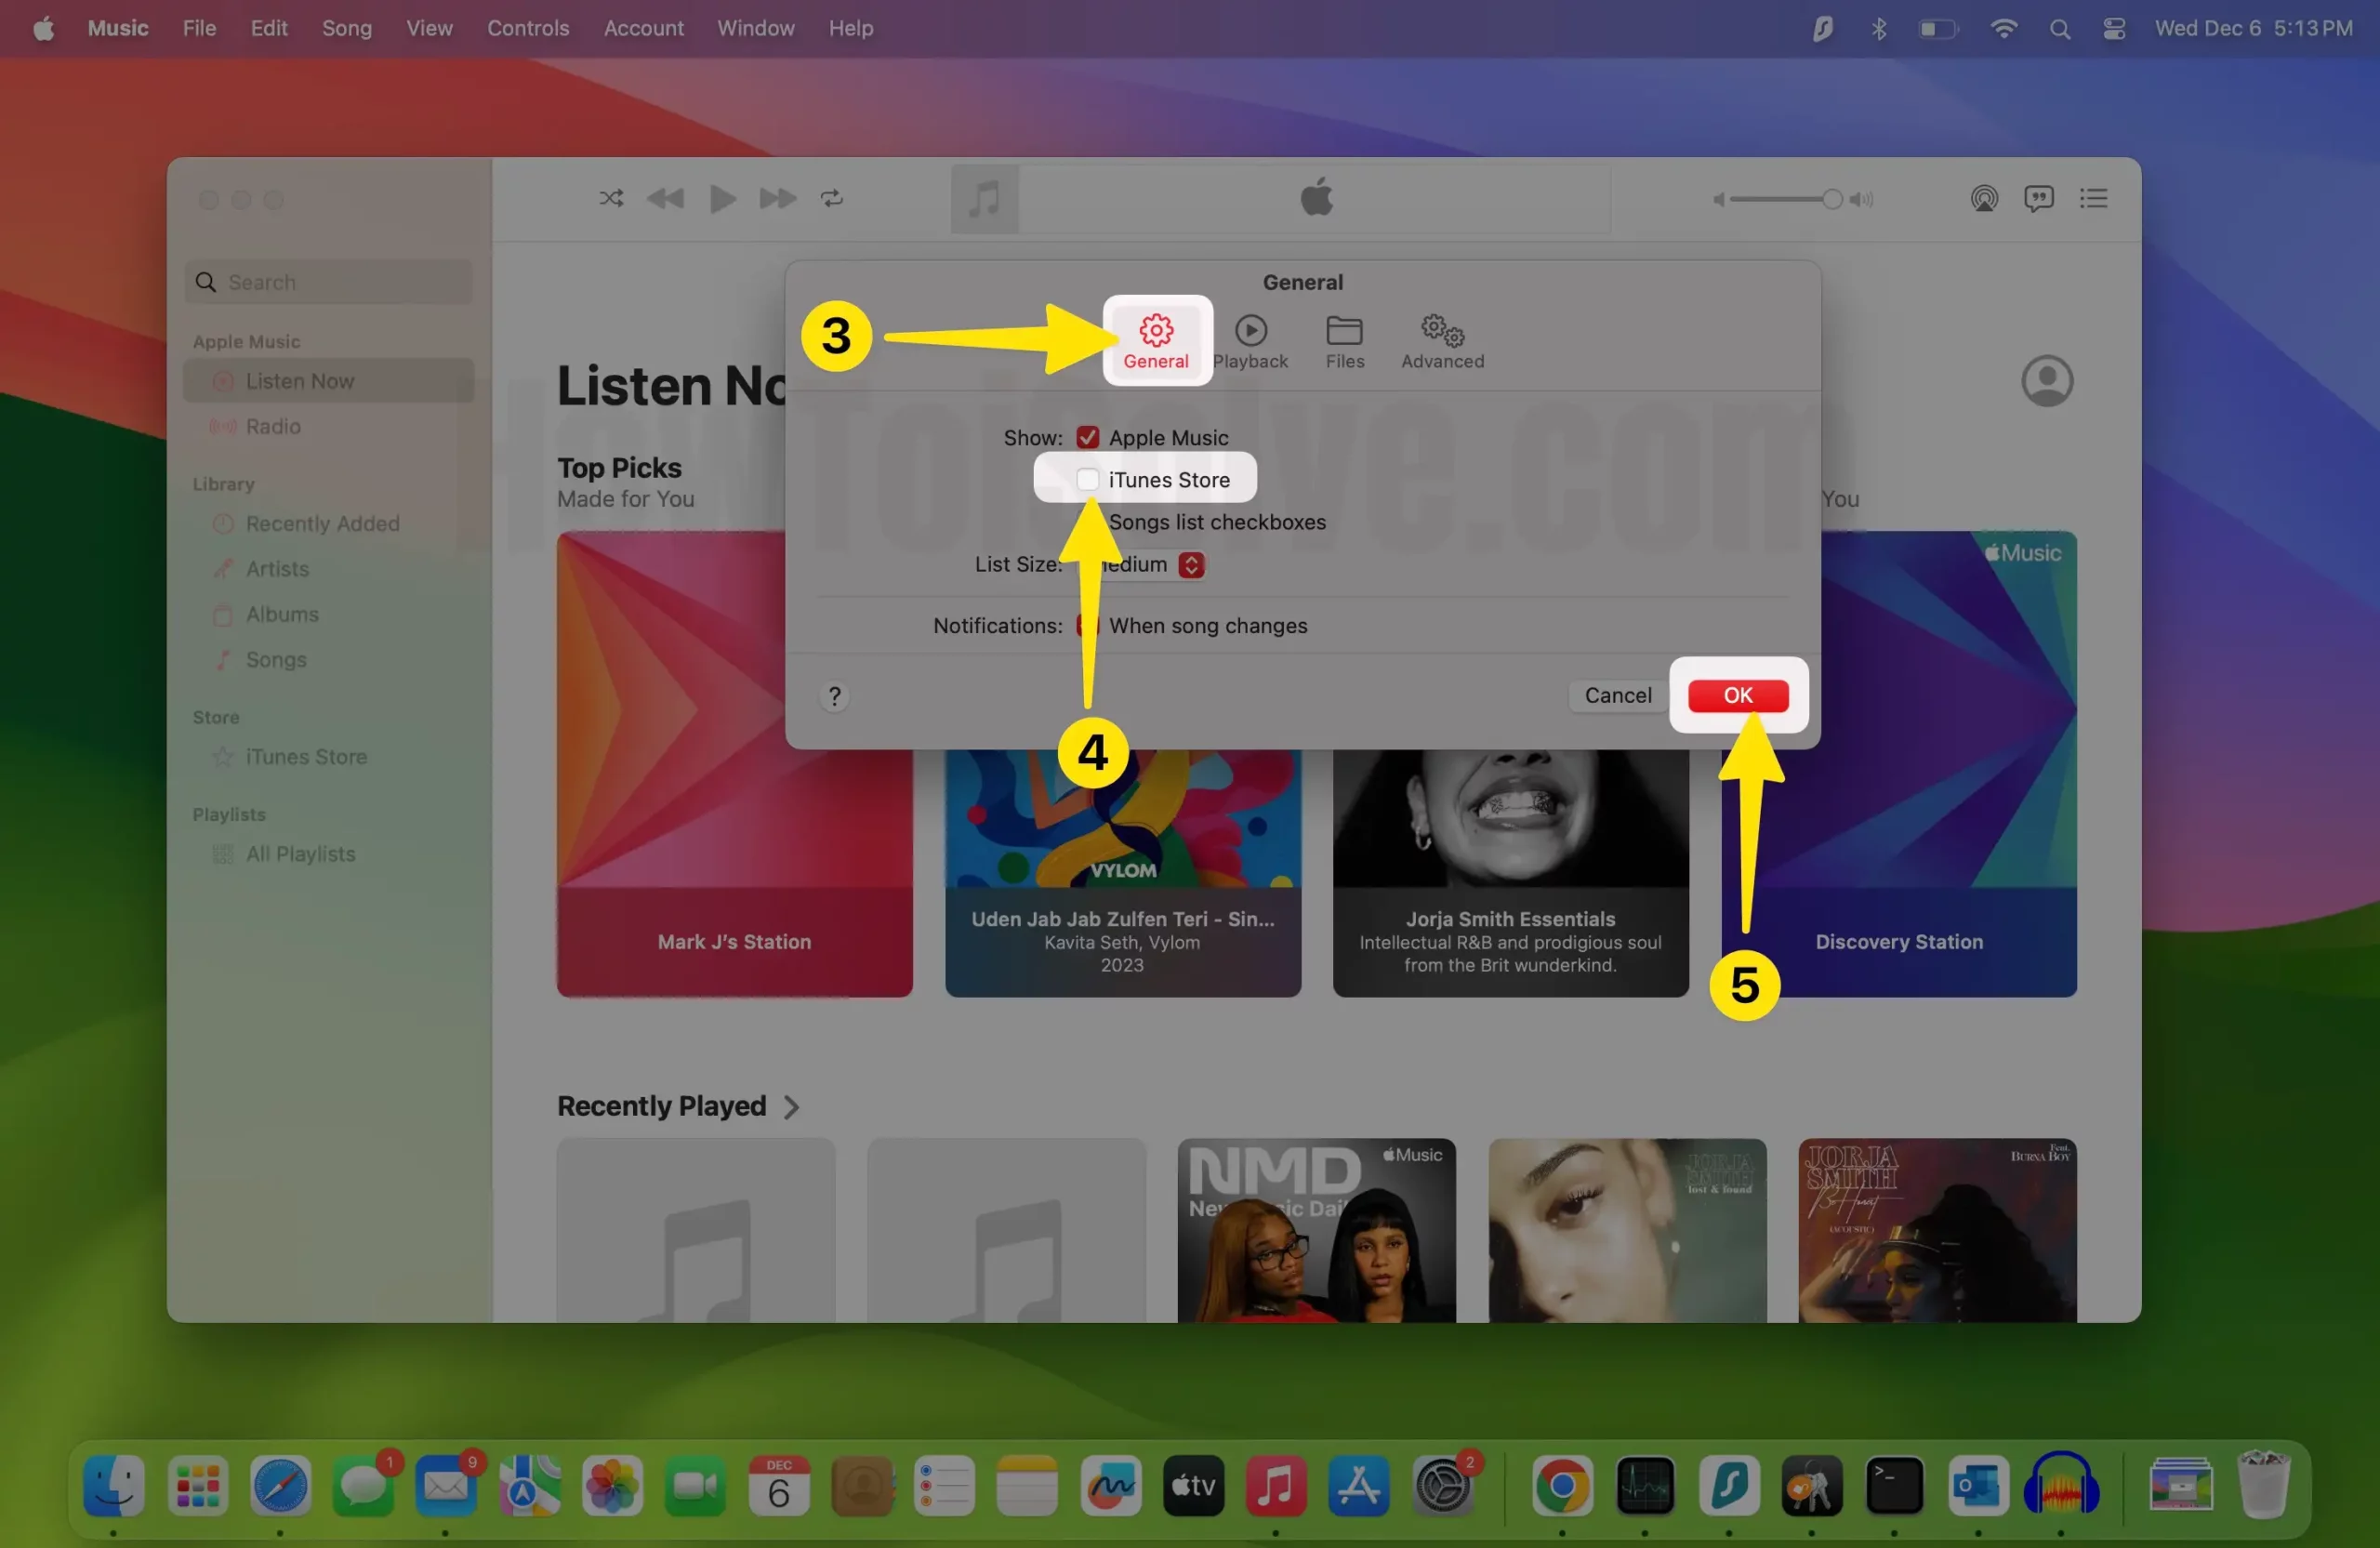Enable shuffle playback

coord(611,198)
